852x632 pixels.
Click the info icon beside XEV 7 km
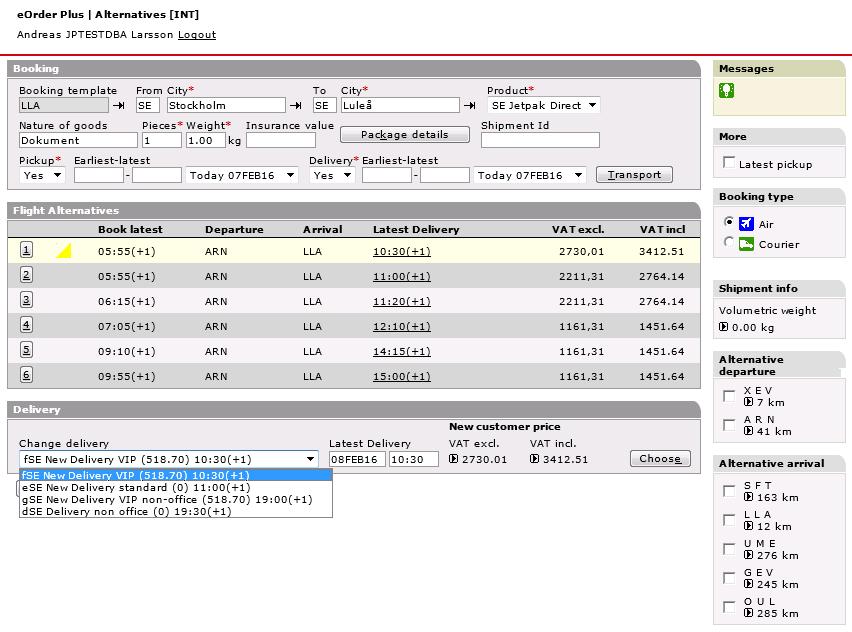(748, 402)
